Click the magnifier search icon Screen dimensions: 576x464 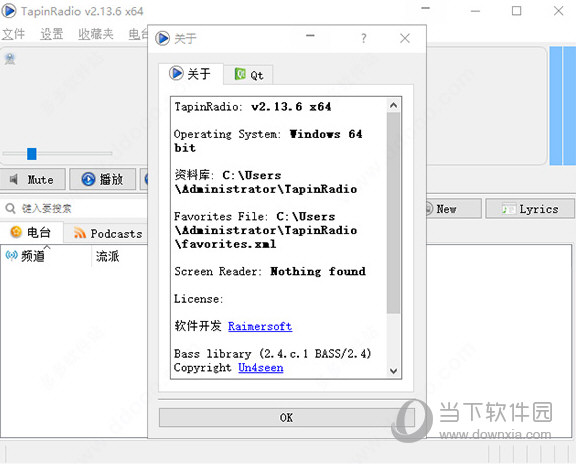10,209
